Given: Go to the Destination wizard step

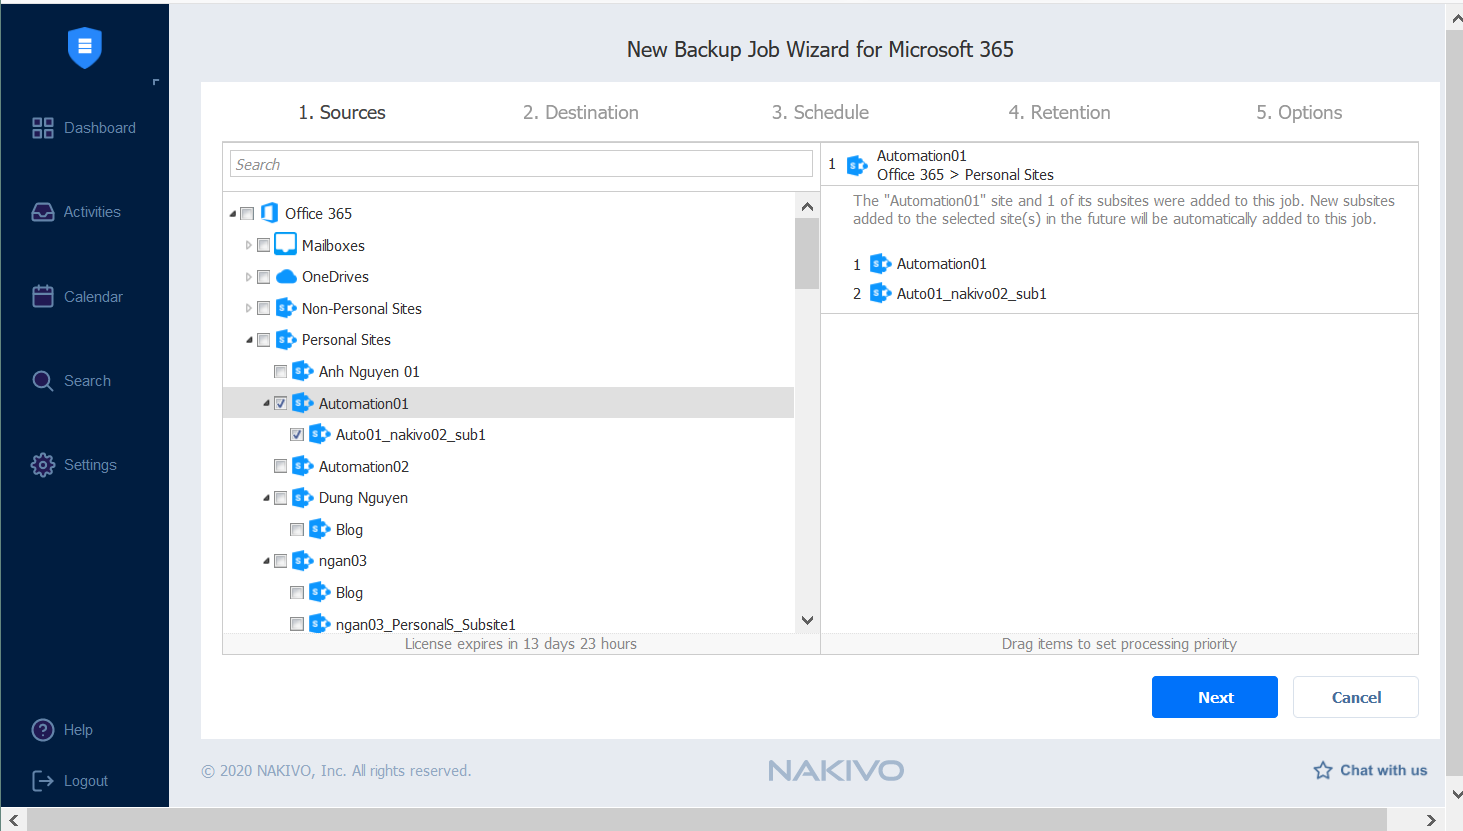Looking at the screenshot, I should point(581,112).
